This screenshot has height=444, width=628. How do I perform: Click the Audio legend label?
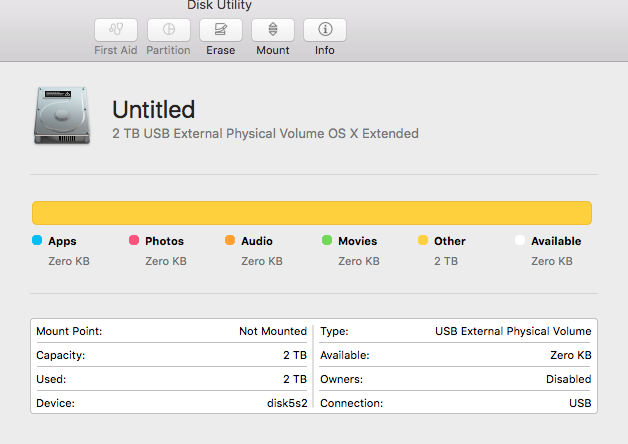click(257, 241)
